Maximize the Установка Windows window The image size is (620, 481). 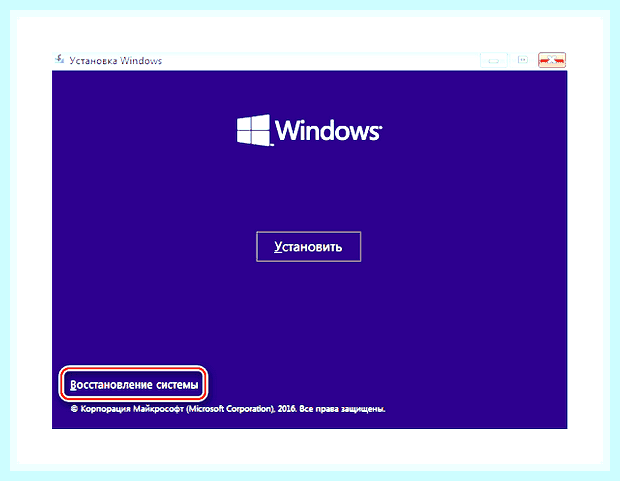[x=523, y=60]
